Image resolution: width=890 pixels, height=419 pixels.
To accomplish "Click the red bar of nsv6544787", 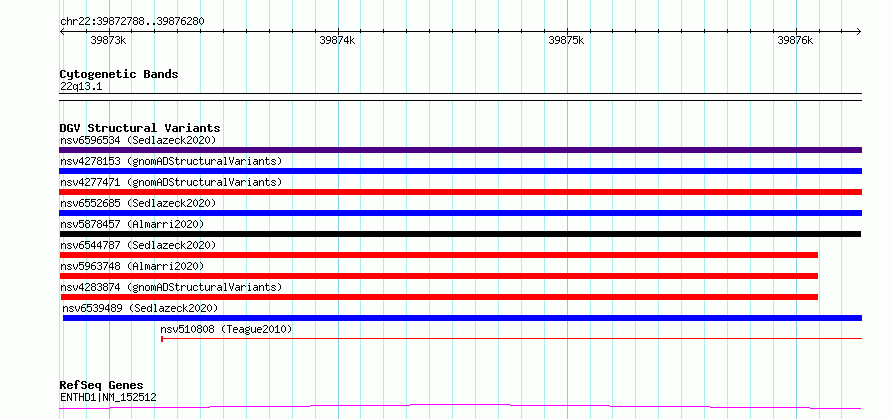I will [x=439, y=255].
